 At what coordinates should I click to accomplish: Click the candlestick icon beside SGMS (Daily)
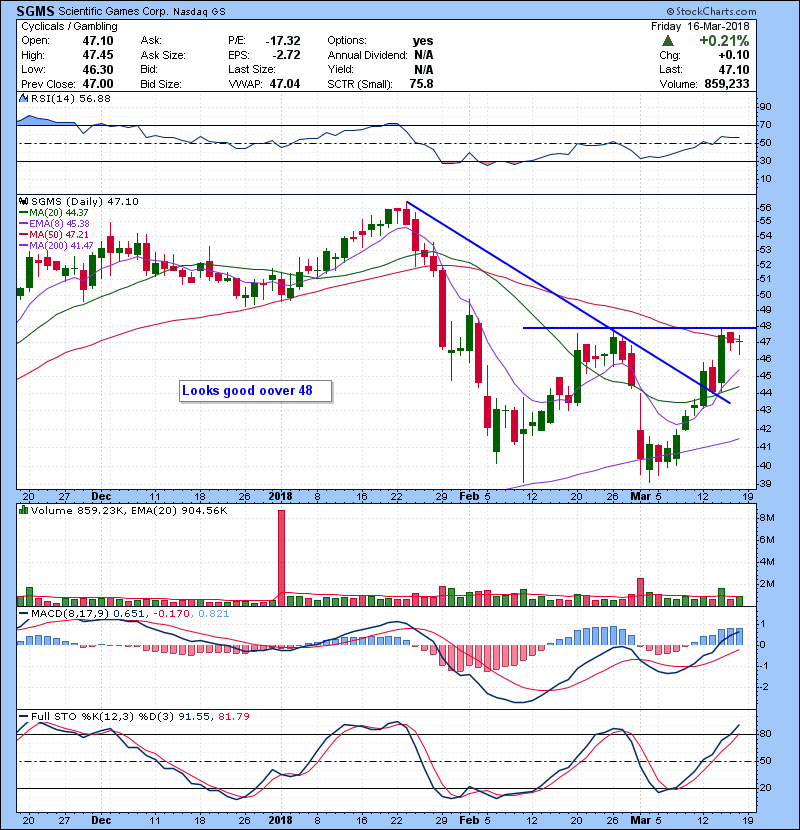coord(23,202)
